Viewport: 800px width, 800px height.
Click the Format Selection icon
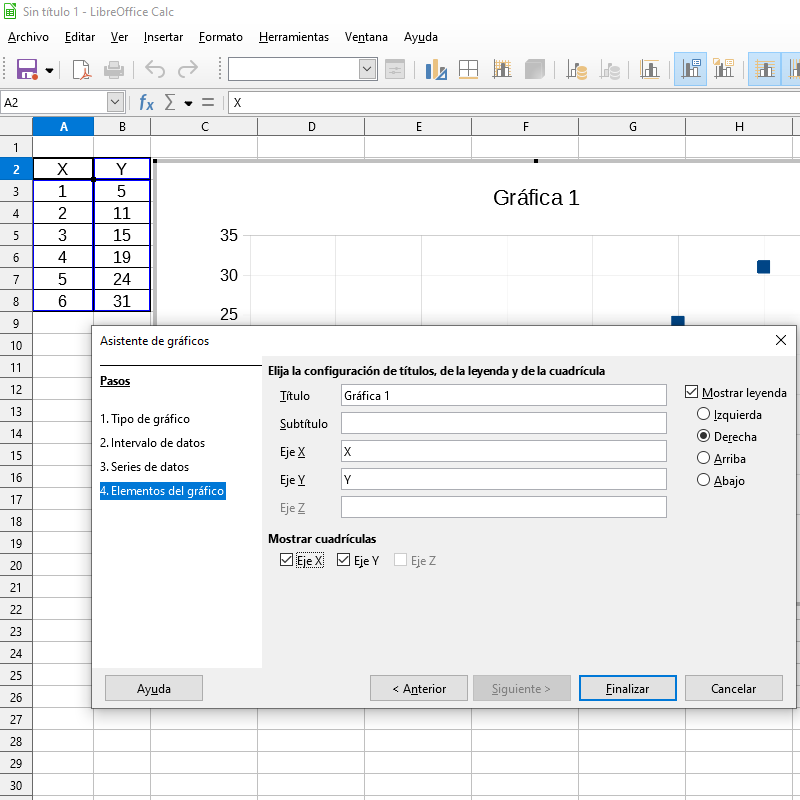coord(394,69)
